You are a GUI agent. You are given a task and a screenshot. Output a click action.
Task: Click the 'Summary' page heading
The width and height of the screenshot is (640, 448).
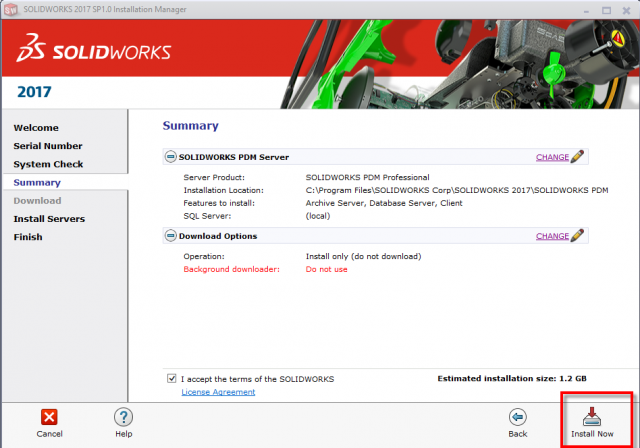pos(190,126)
